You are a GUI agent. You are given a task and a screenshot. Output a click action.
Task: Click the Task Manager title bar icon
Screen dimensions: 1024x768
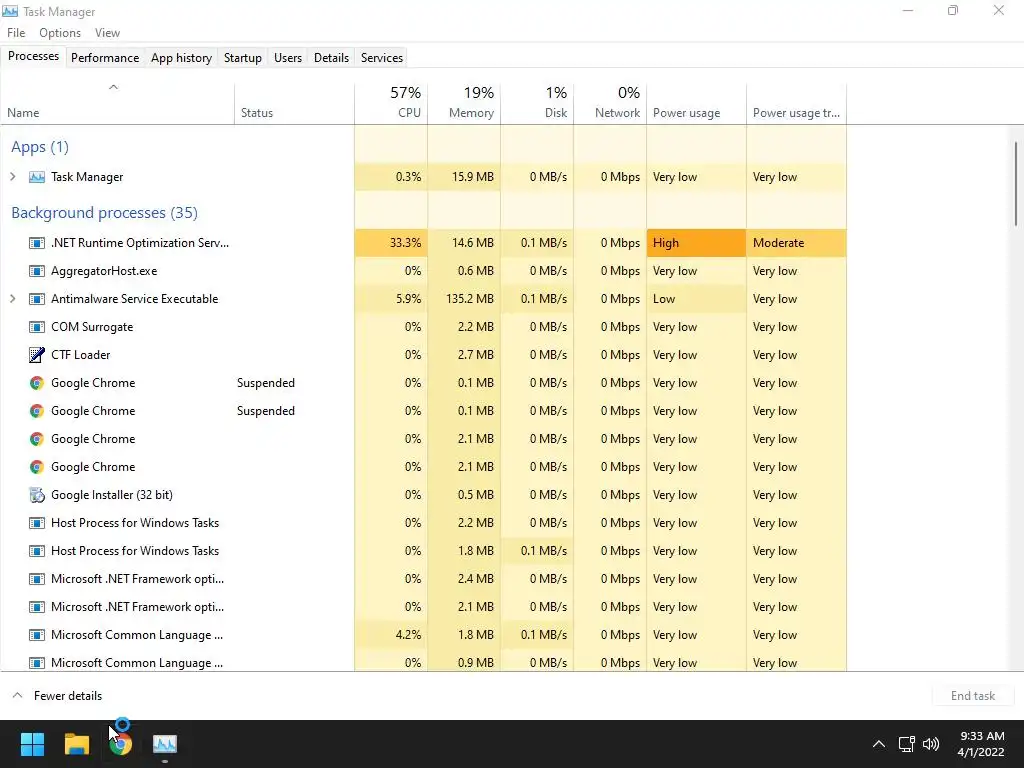[x=10, y=11]
